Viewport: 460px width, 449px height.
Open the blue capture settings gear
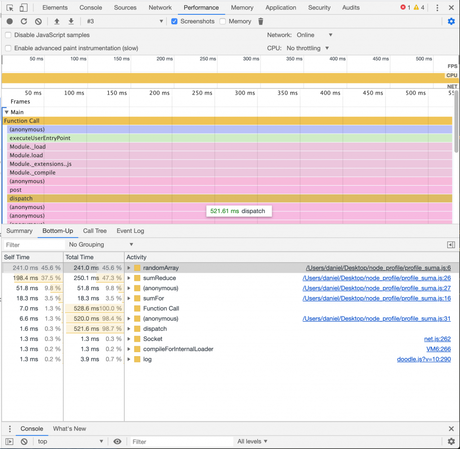tap(451, 21)
